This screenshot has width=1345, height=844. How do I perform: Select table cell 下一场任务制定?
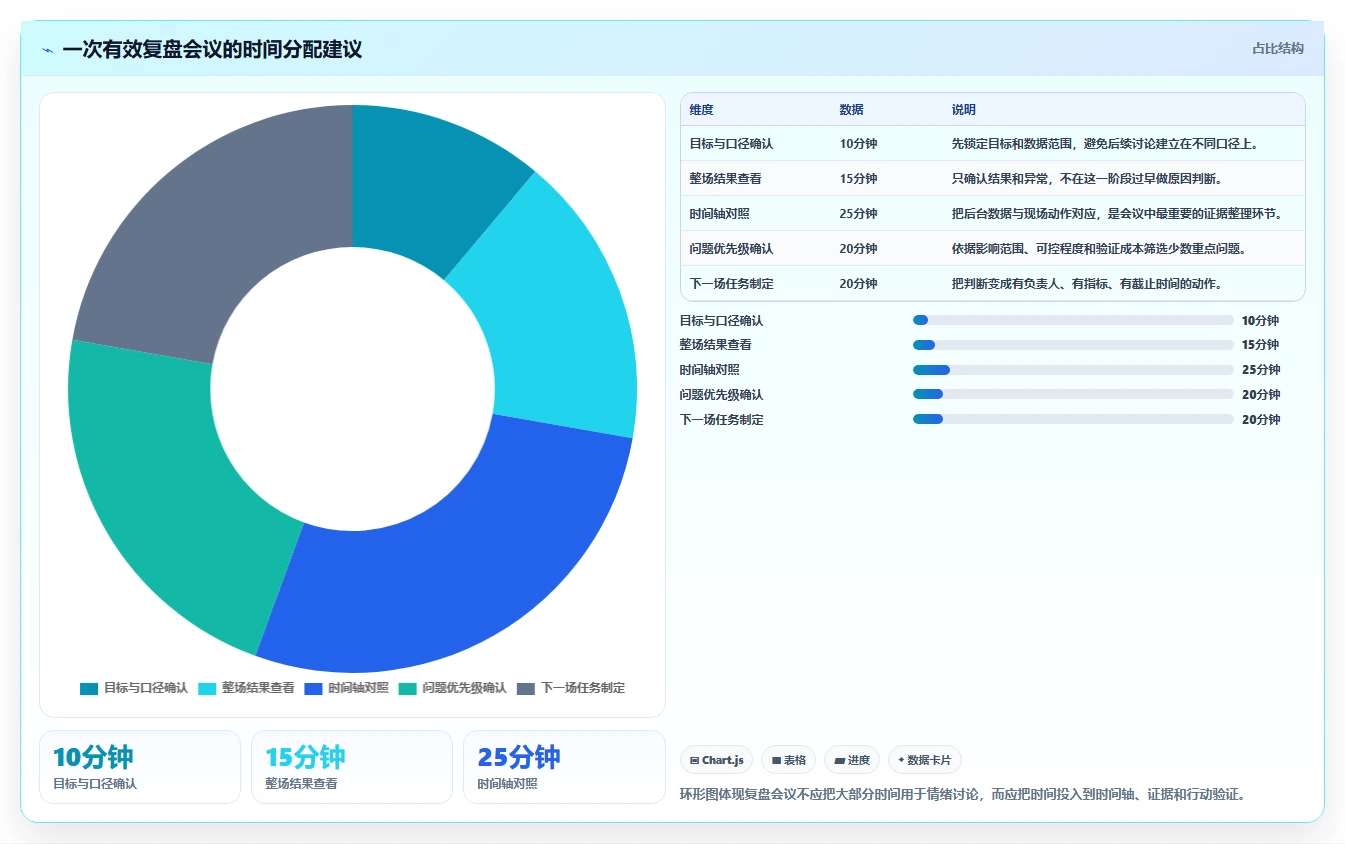731,284
